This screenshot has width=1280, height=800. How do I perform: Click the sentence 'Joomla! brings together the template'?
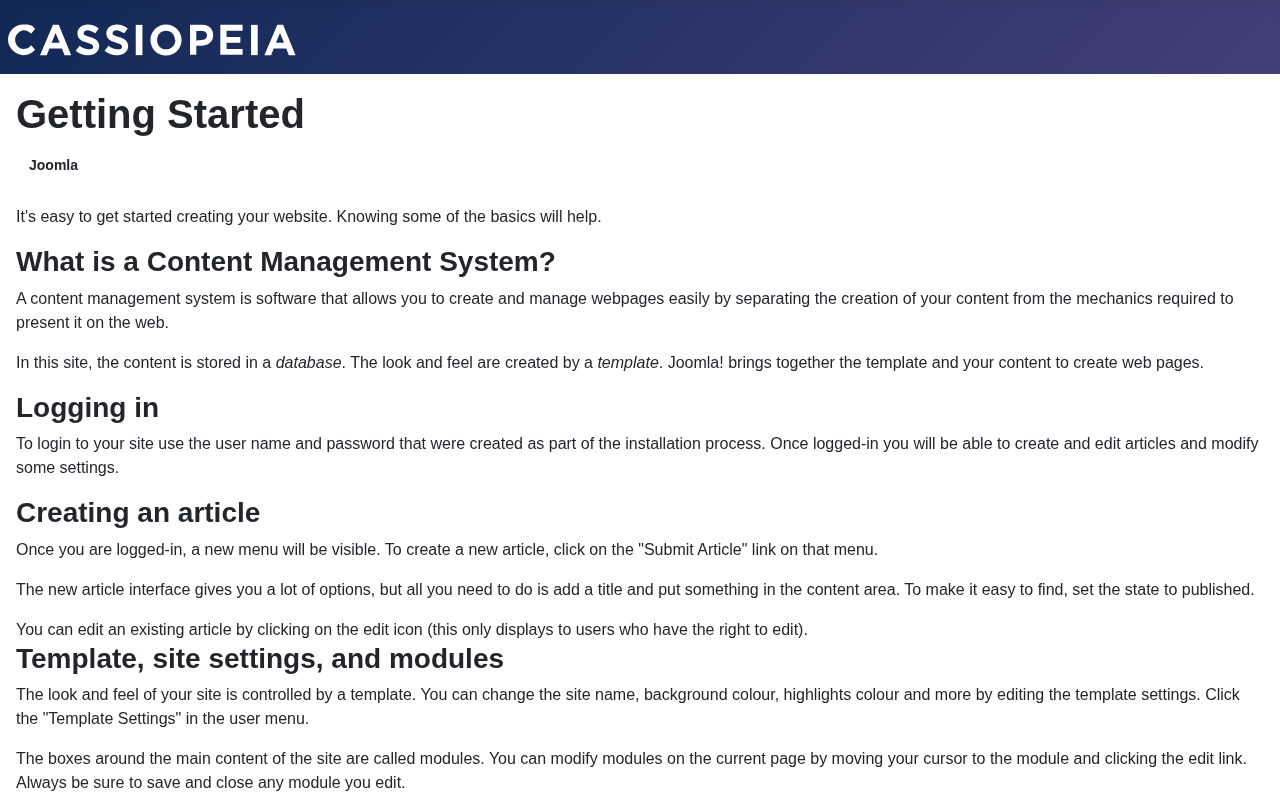point(935,363)
